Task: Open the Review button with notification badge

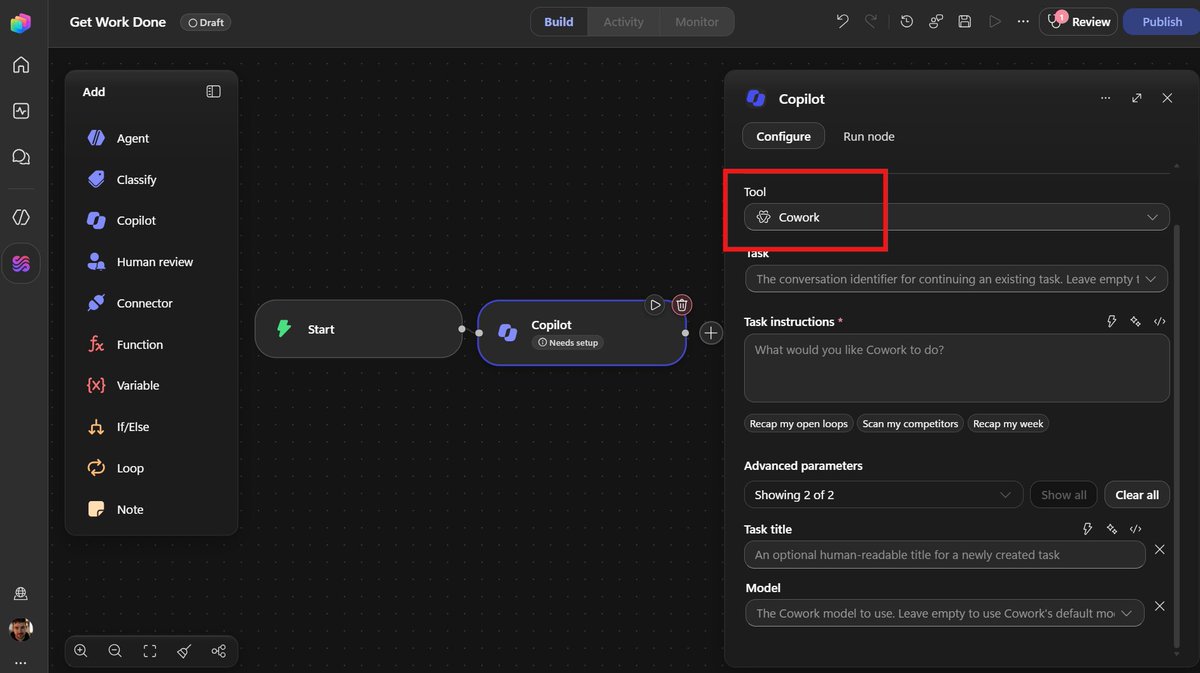Action: [1078, 22]
